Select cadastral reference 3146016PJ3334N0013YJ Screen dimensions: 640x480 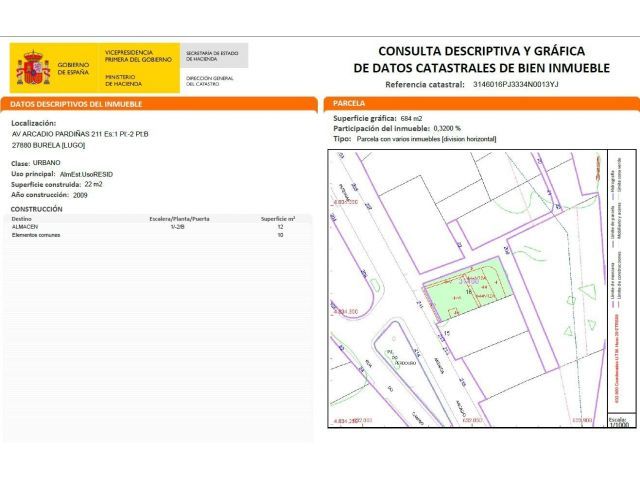coord(515,84)
